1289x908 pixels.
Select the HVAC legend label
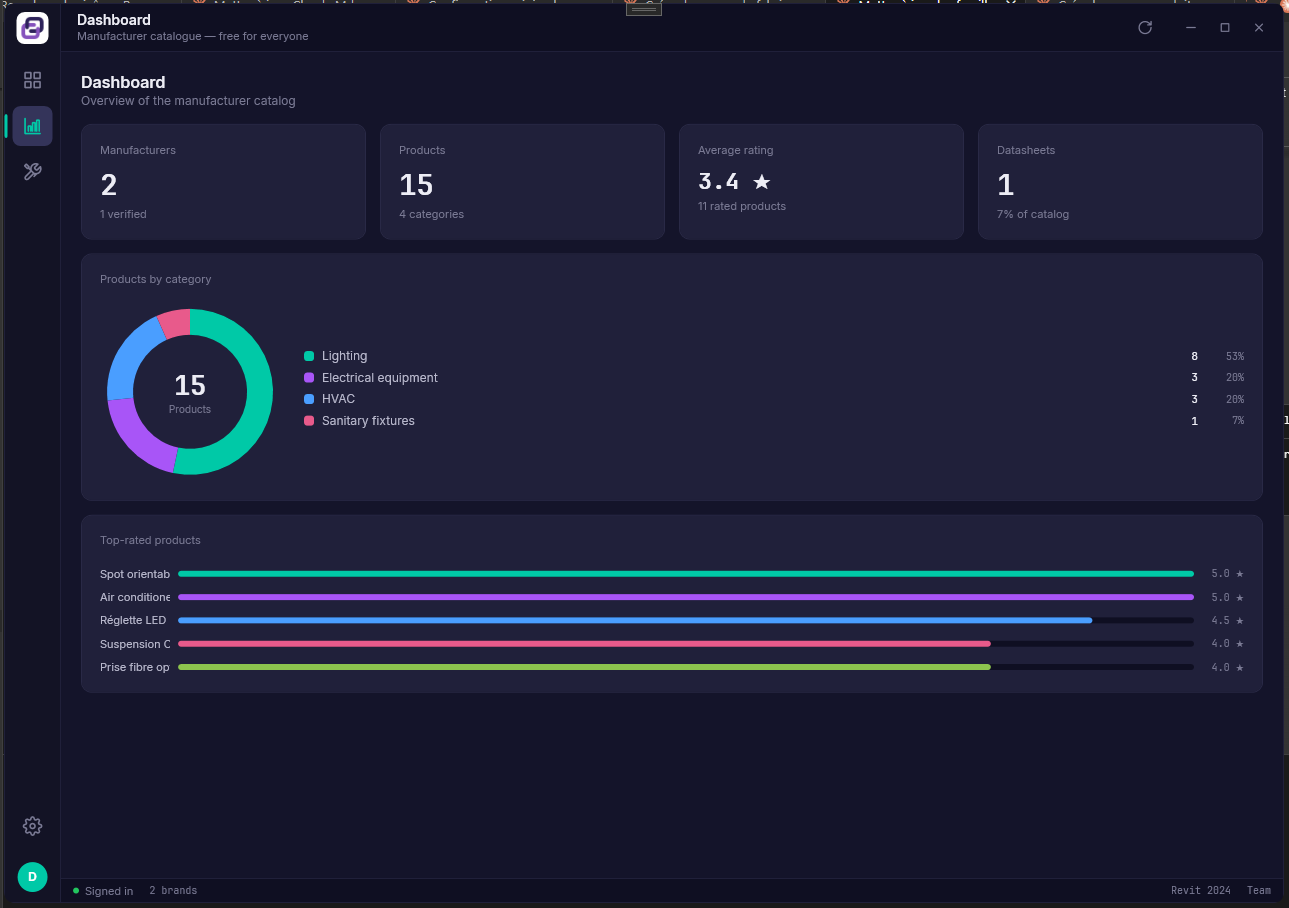point(338,399)
